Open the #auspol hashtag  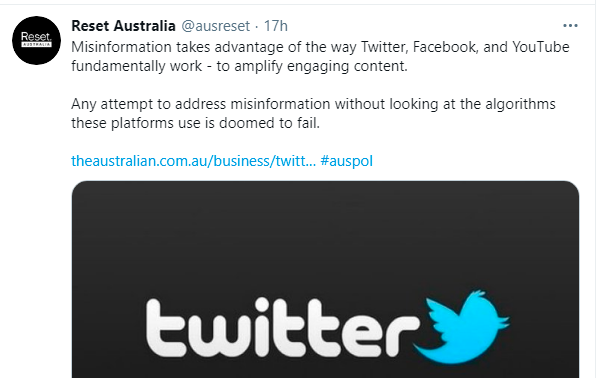tap(346, 161)
